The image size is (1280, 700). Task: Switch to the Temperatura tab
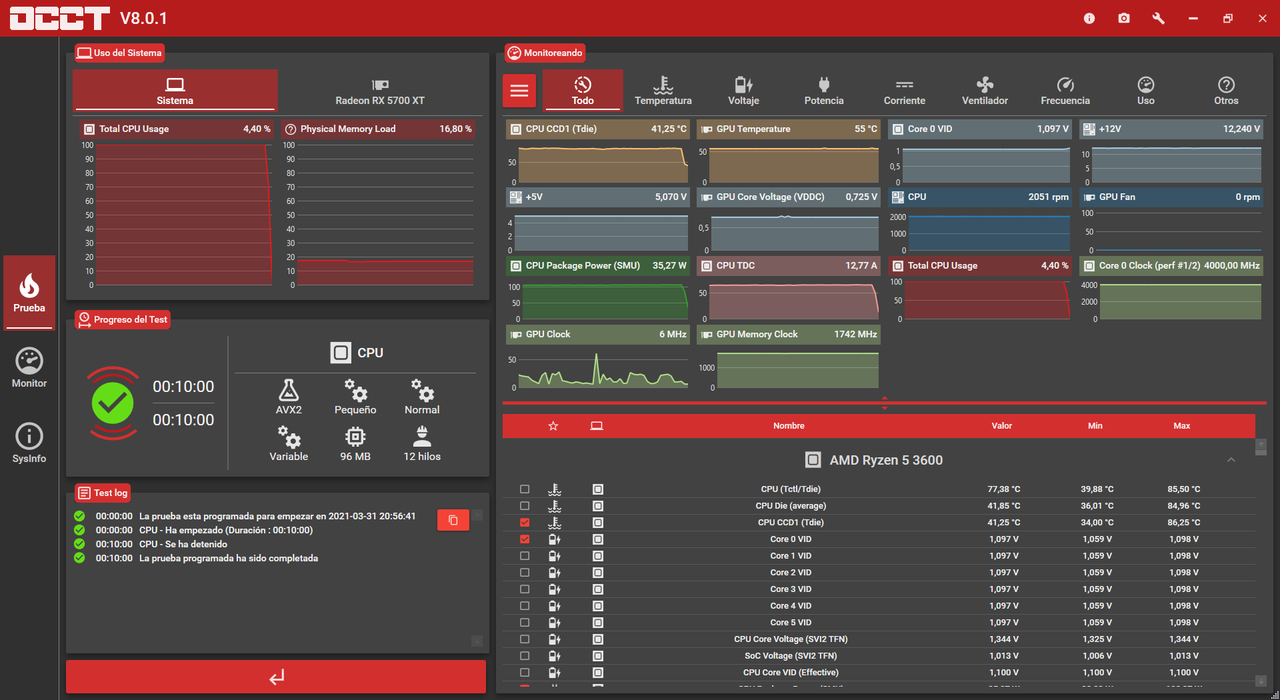point(663,90)
